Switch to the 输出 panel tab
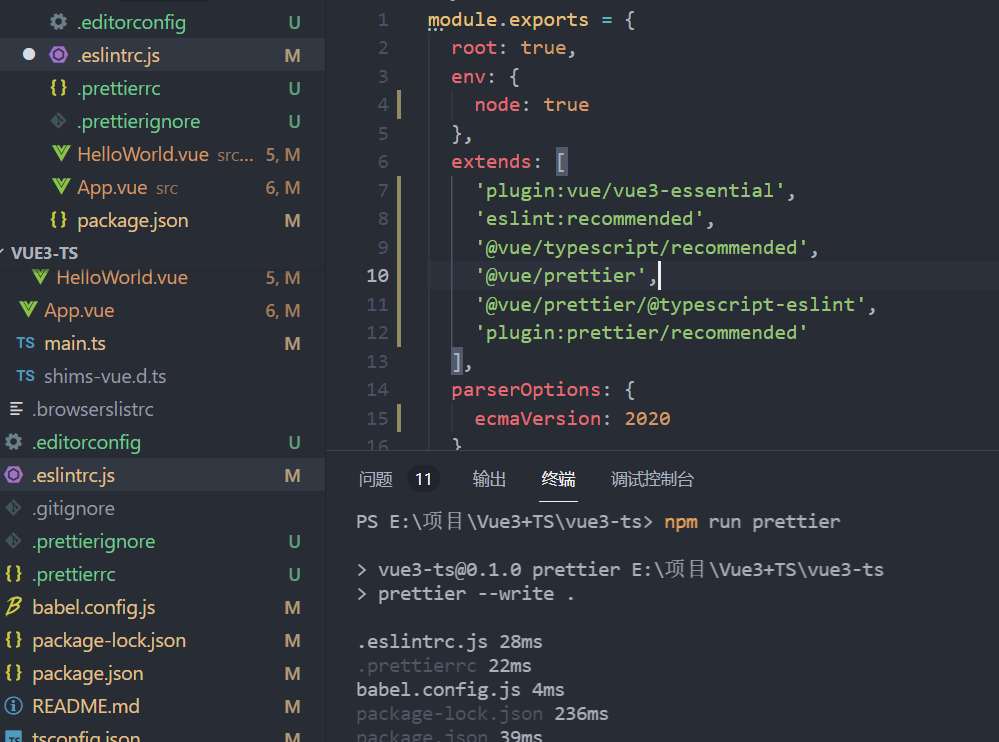The height and width of the screenshot is (742, 999). click(x=489, y=479)
